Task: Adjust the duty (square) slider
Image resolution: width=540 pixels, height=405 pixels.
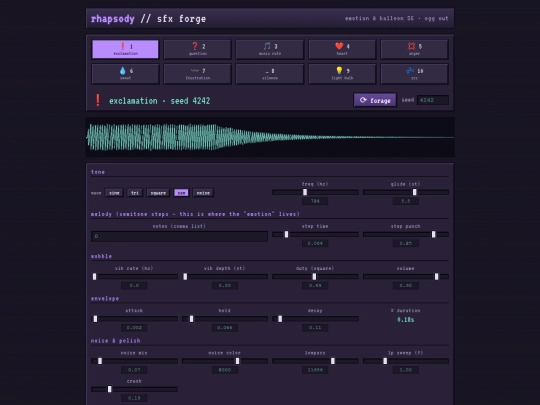Action: coord(315,277)
